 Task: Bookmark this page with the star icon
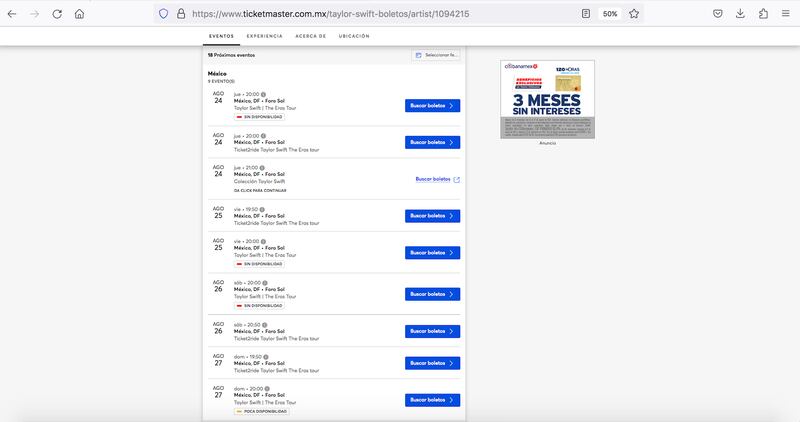634,14
